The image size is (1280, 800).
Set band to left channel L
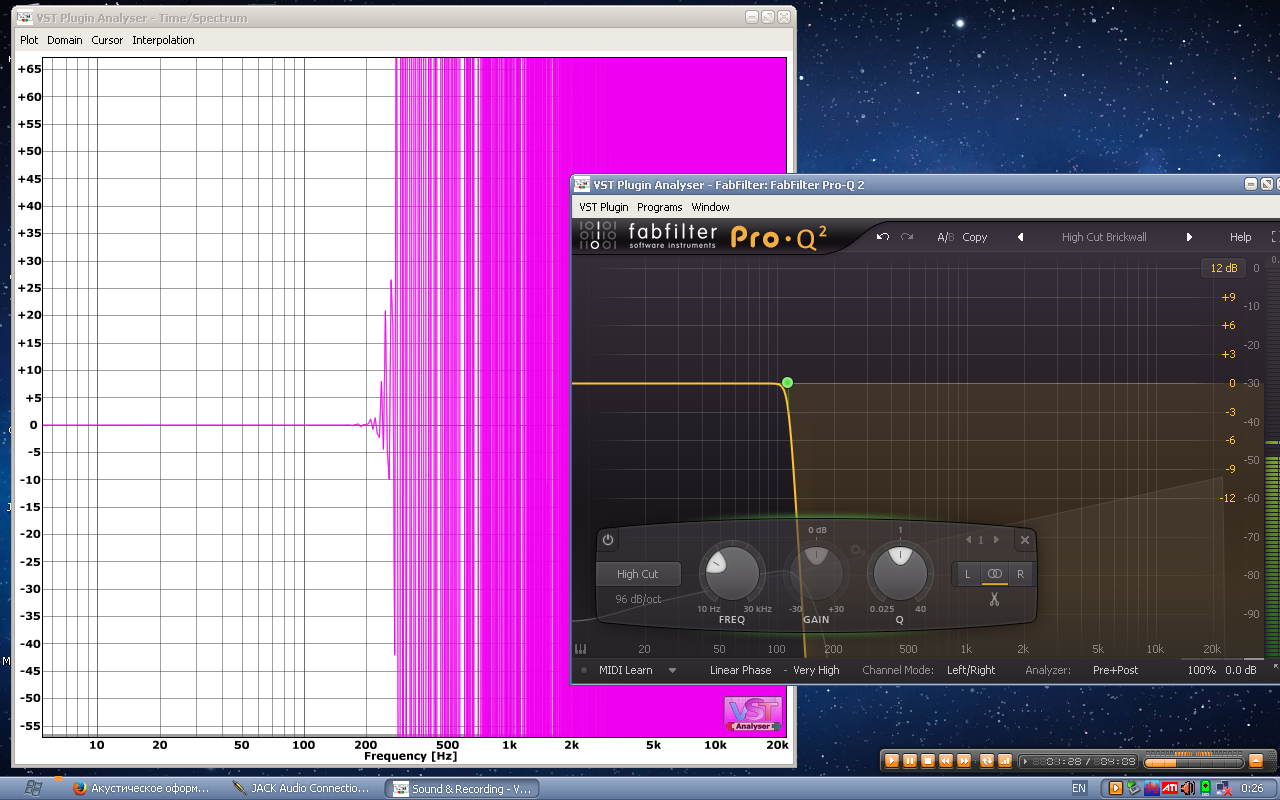(x=967, y=574)
